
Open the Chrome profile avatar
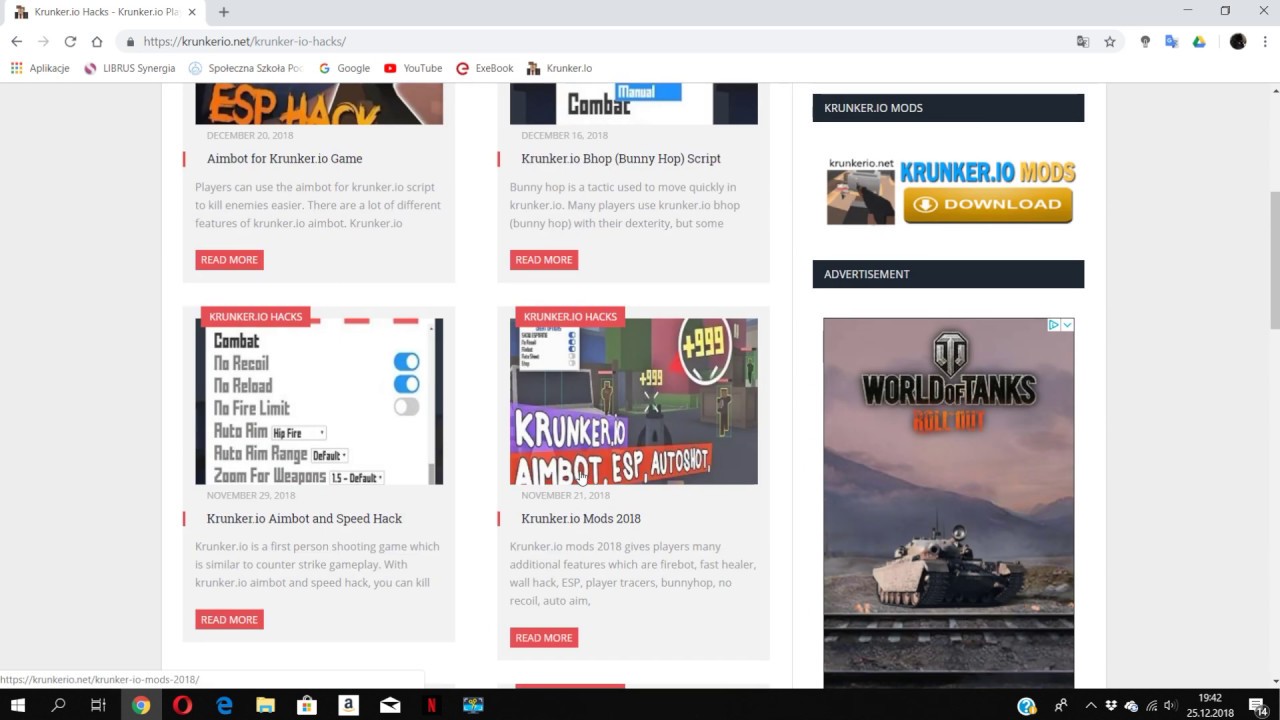(x=1238, y=42)
